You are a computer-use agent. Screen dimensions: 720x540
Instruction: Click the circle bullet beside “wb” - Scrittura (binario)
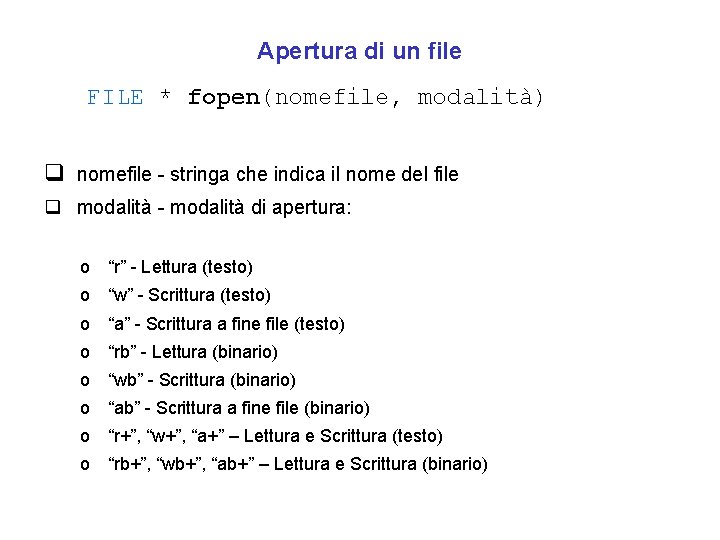coord(86,380)
